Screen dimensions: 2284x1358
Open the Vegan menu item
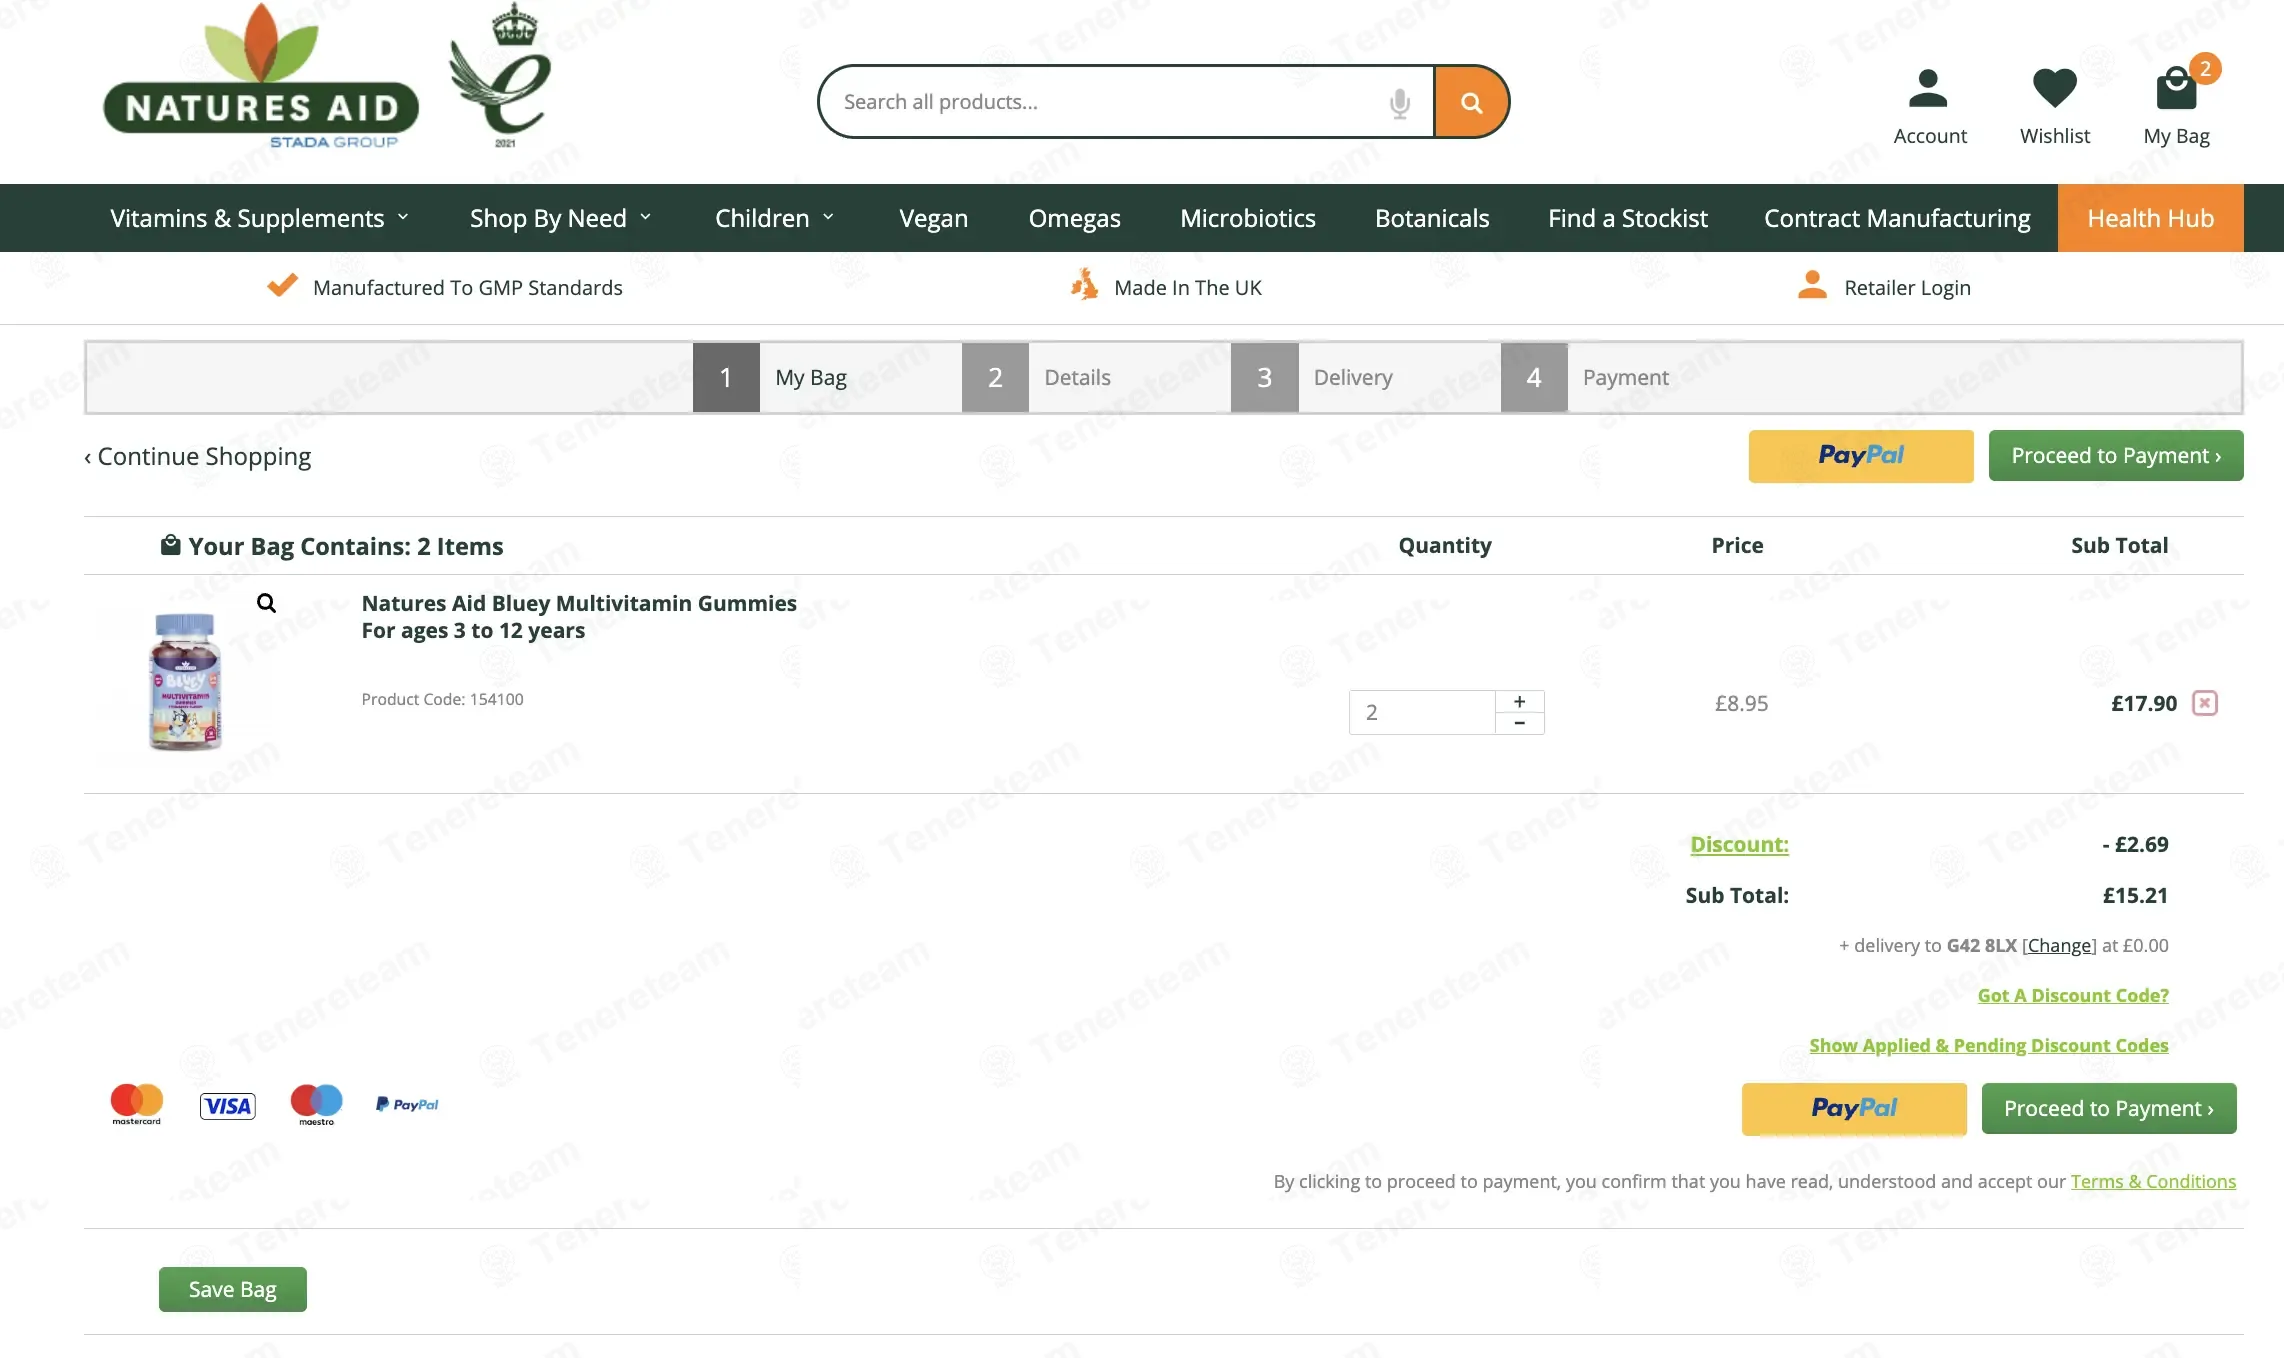(933, 218)
